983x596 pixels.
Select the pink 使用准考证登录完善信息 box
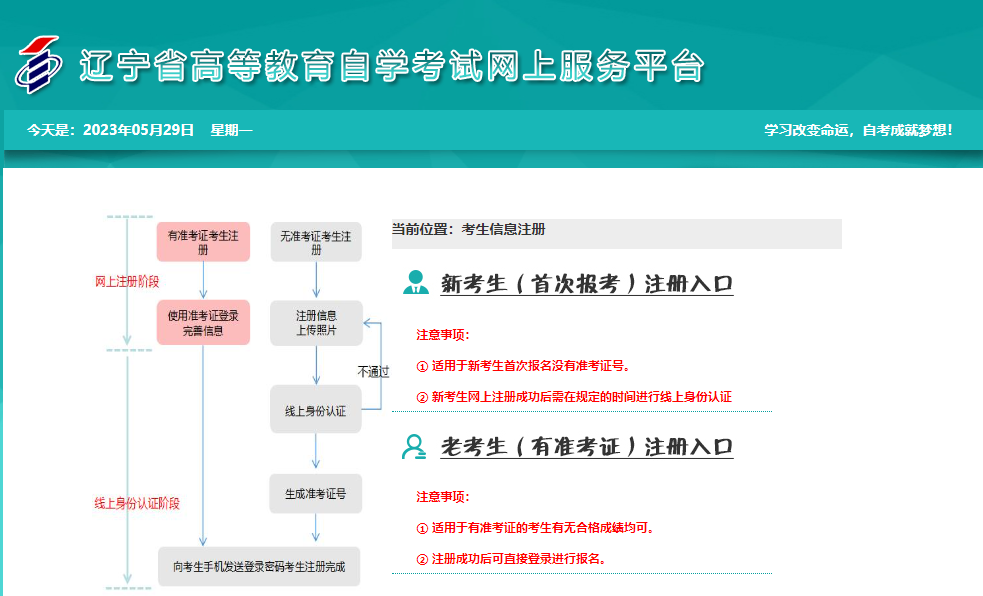click(x=203, y=322)
